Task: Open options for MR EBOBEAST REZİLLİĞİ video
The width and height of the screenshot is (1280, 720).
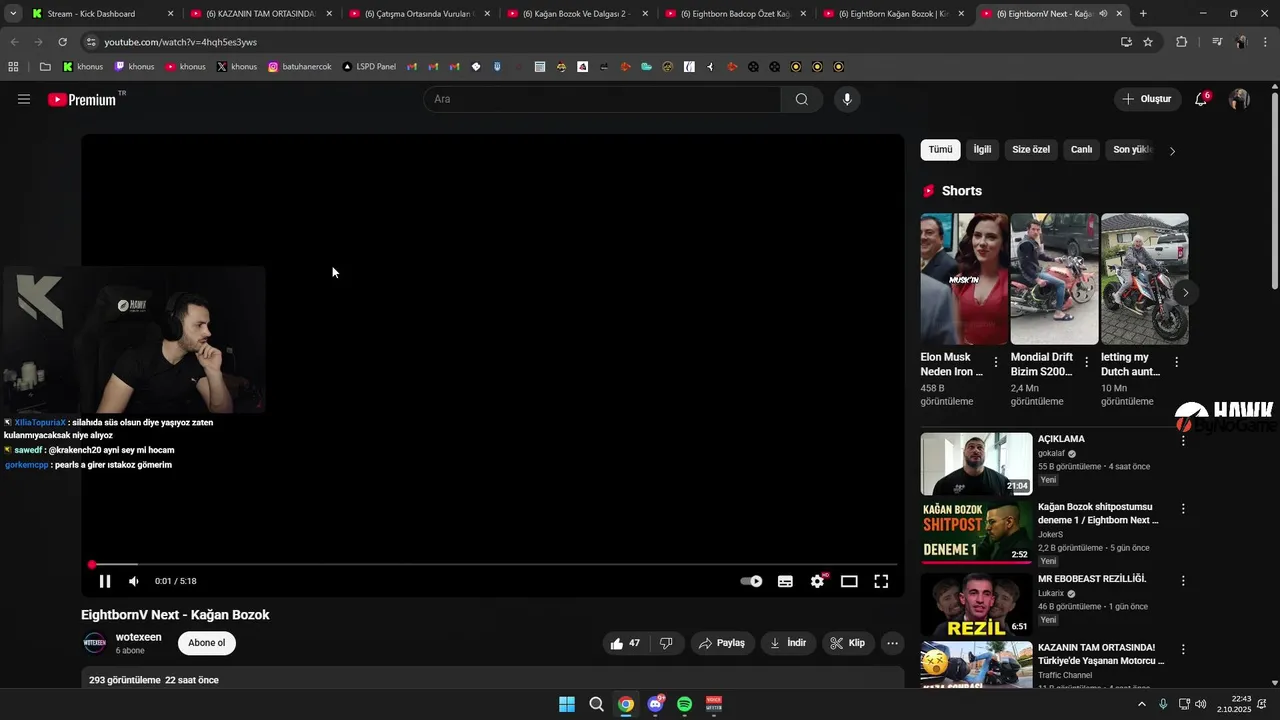Action: [x=1183, y=580]
